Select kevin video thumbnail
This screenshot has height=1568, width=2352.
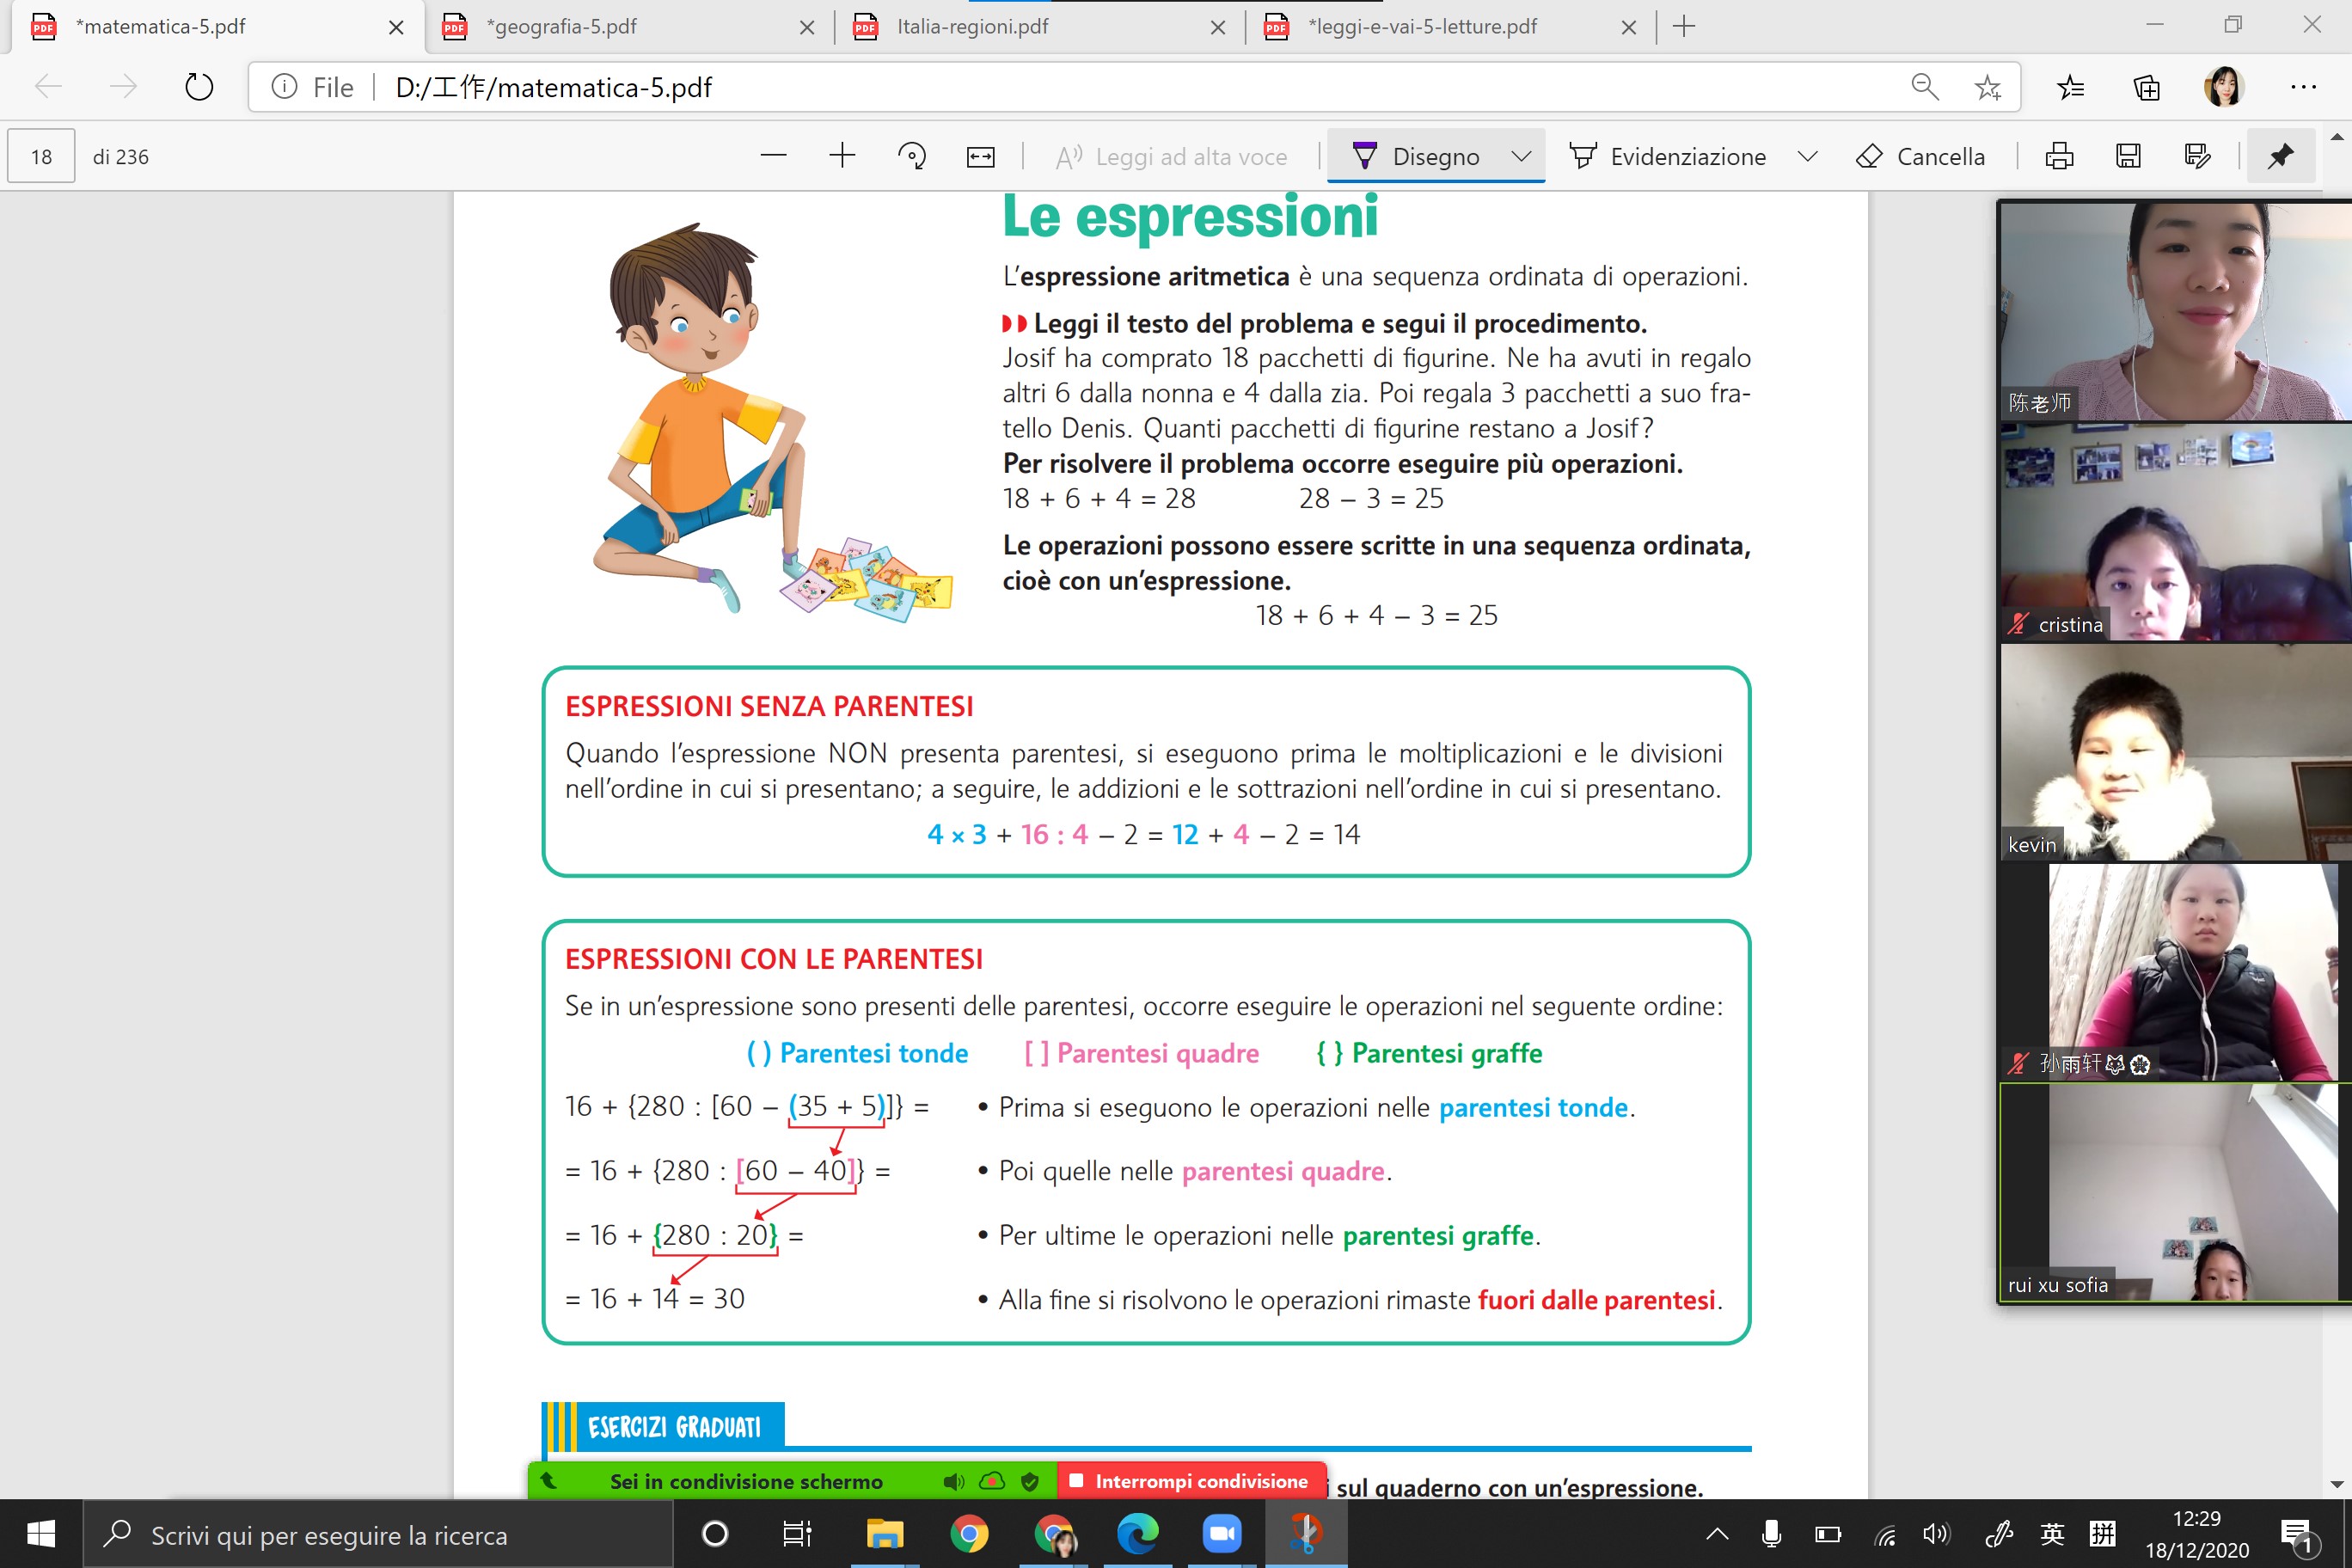click(2175, 751)
